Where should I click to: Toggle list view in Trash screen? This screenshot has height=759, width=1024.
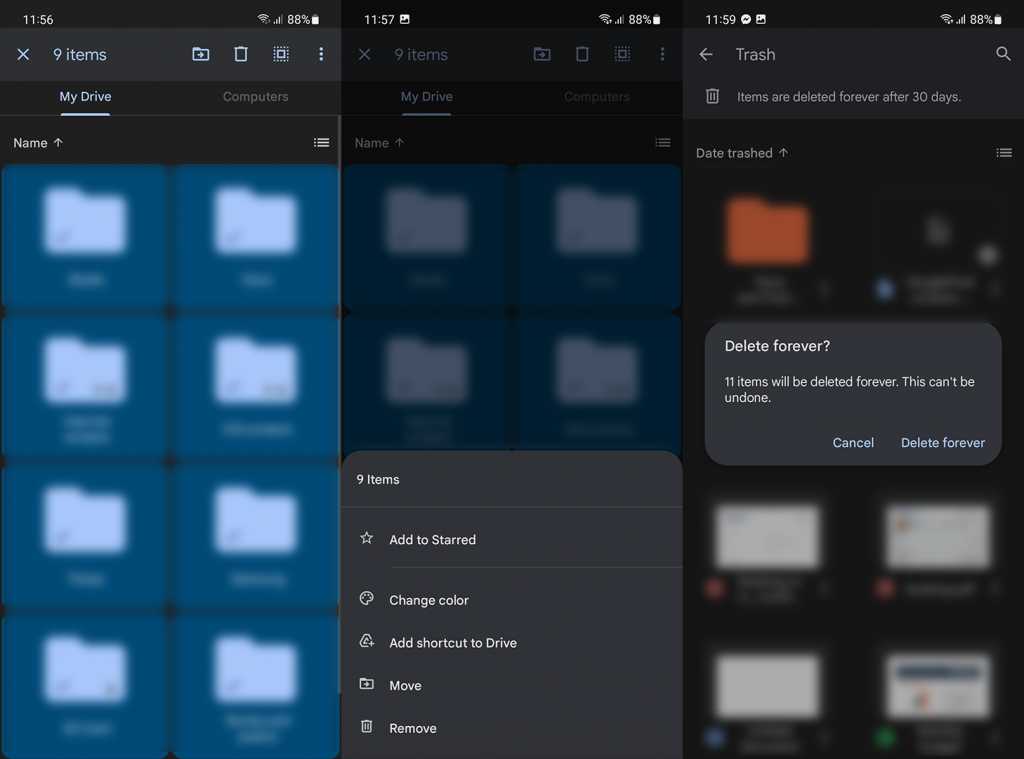coord(1004,153)
